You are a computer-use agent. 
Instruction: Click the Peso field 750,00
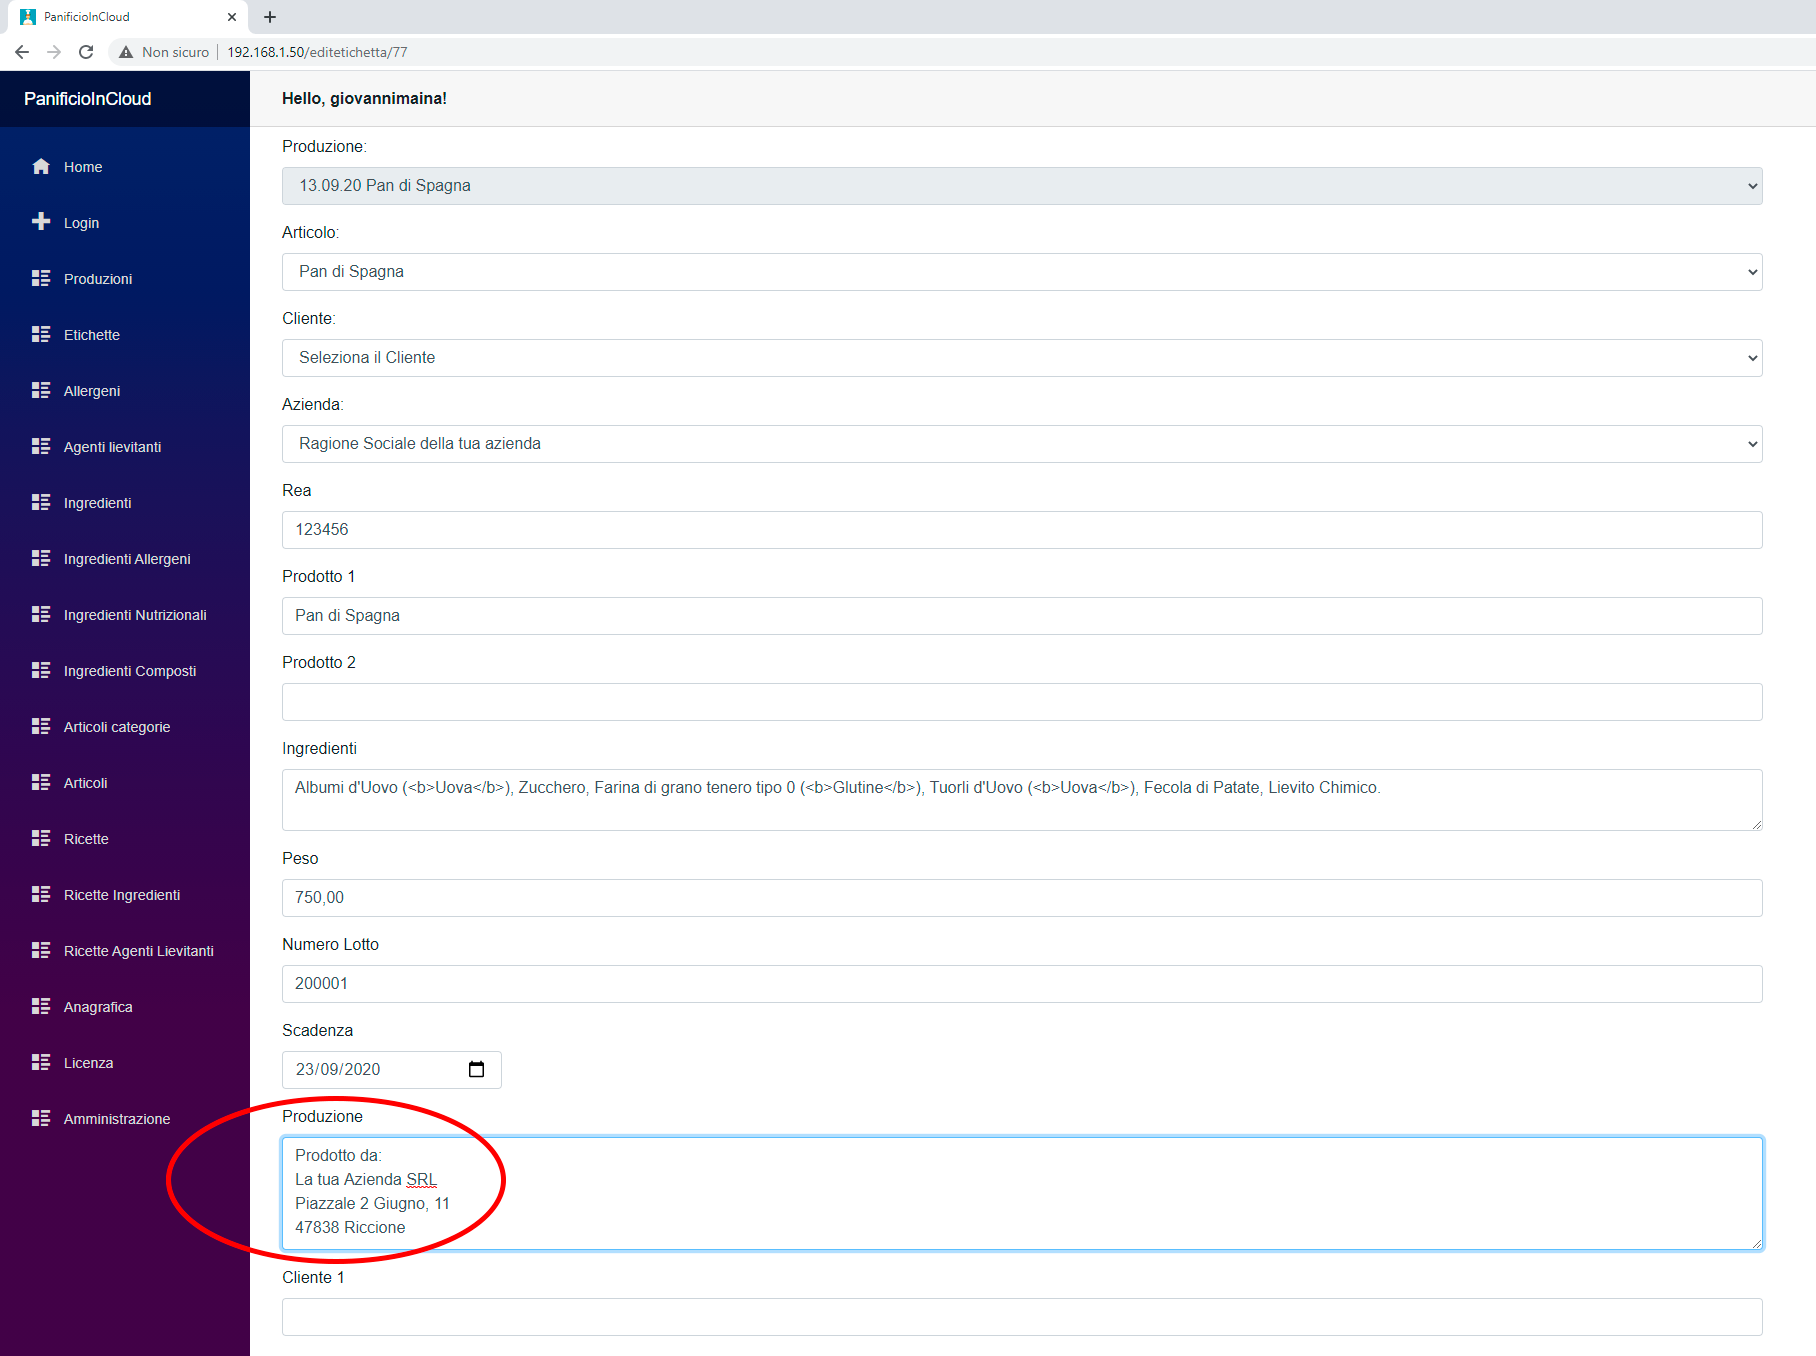click(1022, 898)
